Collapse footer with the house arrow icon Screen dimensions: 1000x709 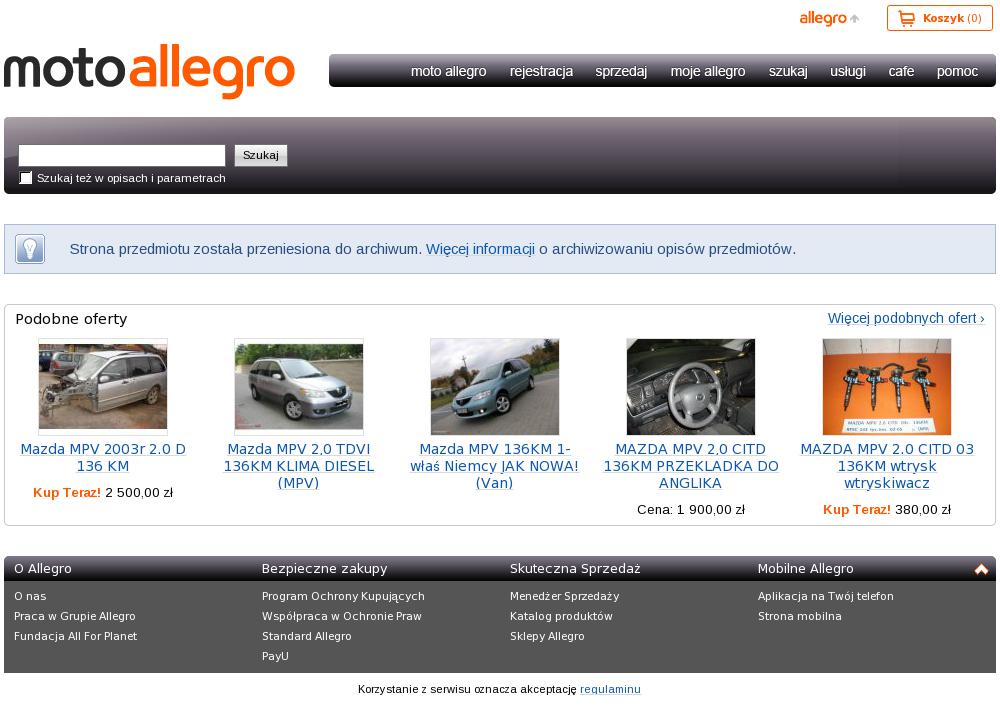point(981,569)
